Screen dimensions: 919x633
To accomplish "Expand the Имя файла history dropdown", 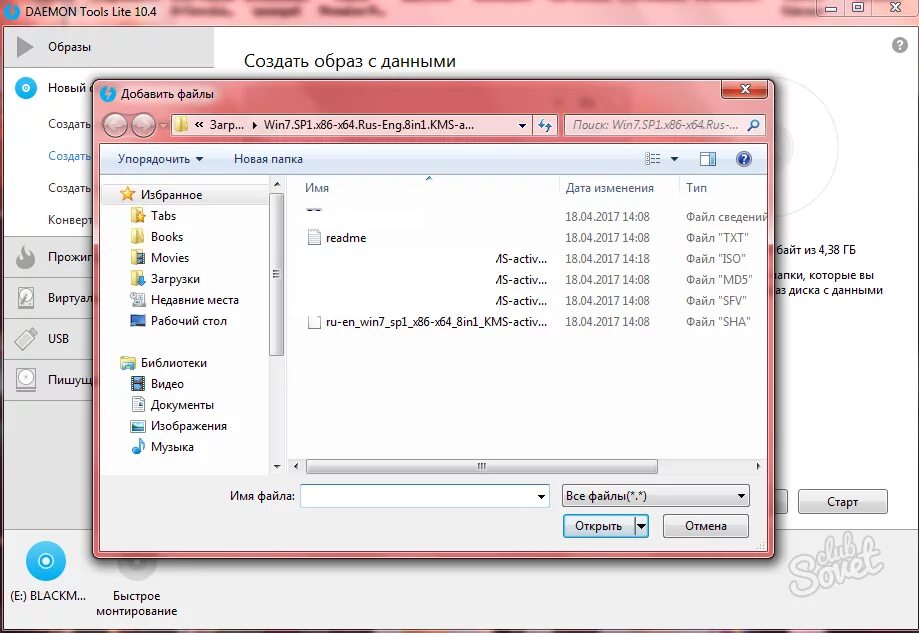I will pos(541,496).
